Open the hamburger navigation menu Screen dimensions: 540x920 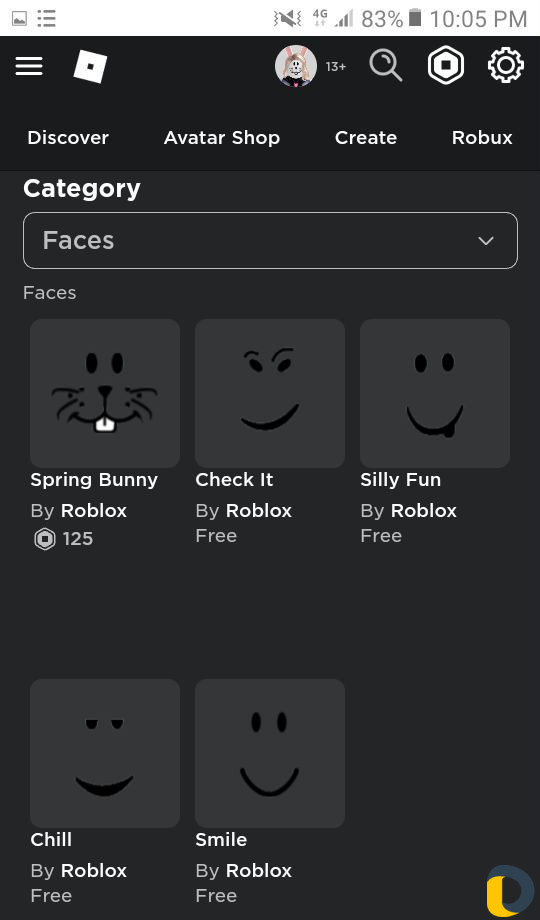(x=29, y=66)
